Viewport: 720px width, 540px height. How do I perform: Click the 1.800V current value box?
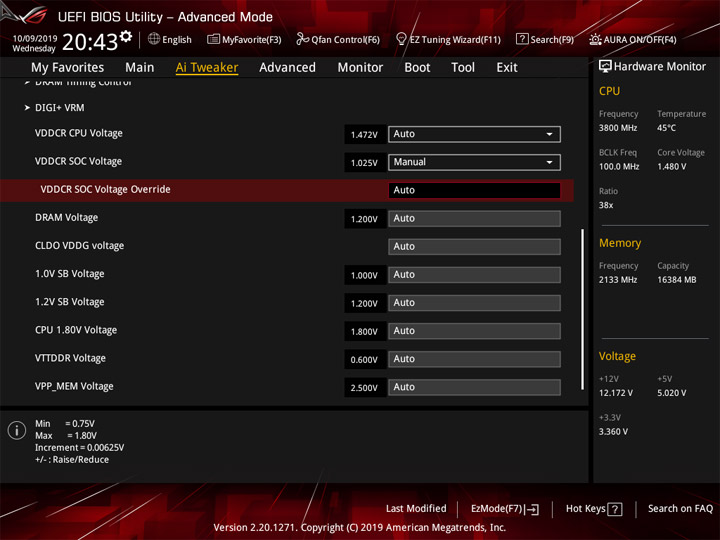(x=365, y=332)
